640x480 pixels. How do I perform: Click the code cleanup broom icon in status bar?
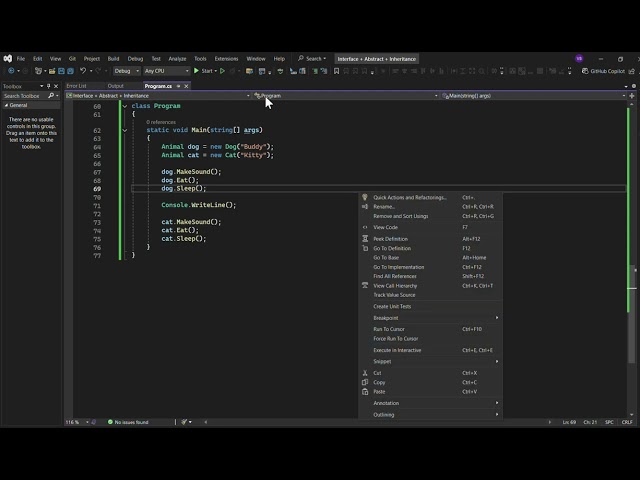[184, 422]
